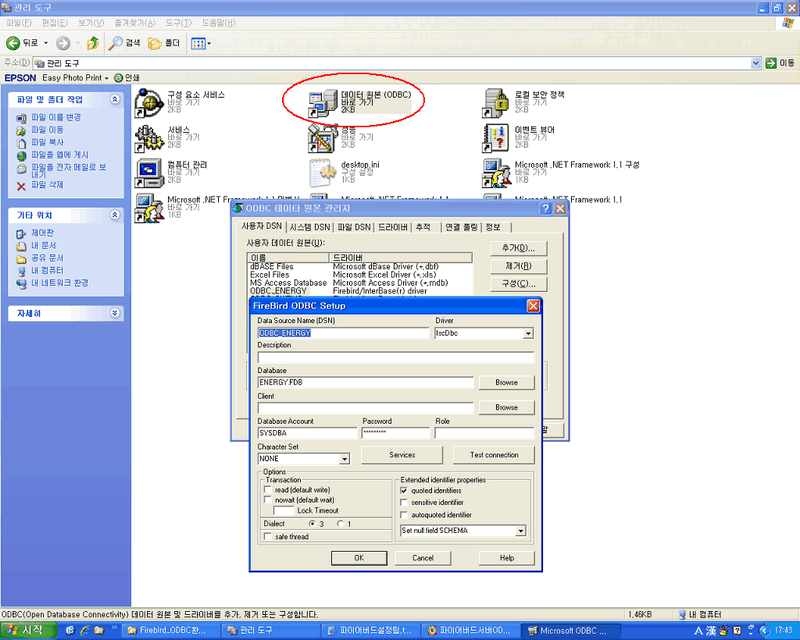
Task: Click the Control Panel (제어판) sidebar icon
Action: tap(21, 234)
